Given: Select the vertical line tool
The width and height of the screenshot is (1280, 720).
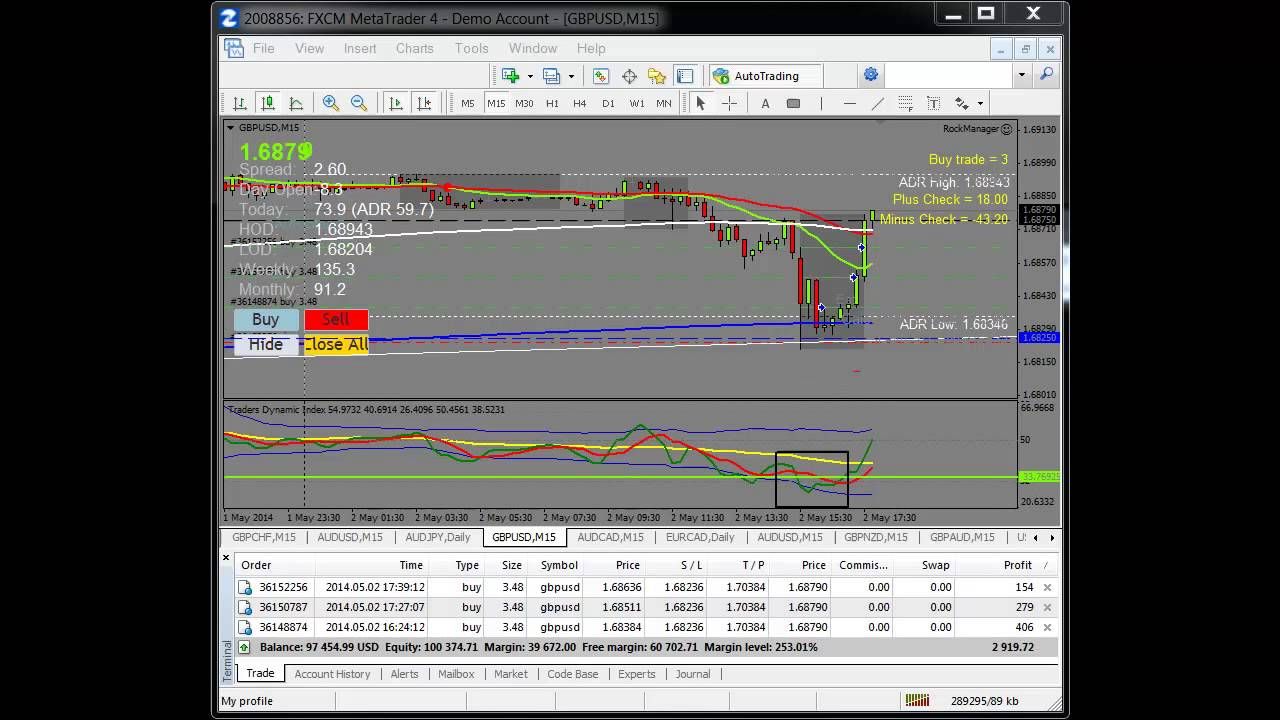Looking at the screenshot, I should pos(821,103).
